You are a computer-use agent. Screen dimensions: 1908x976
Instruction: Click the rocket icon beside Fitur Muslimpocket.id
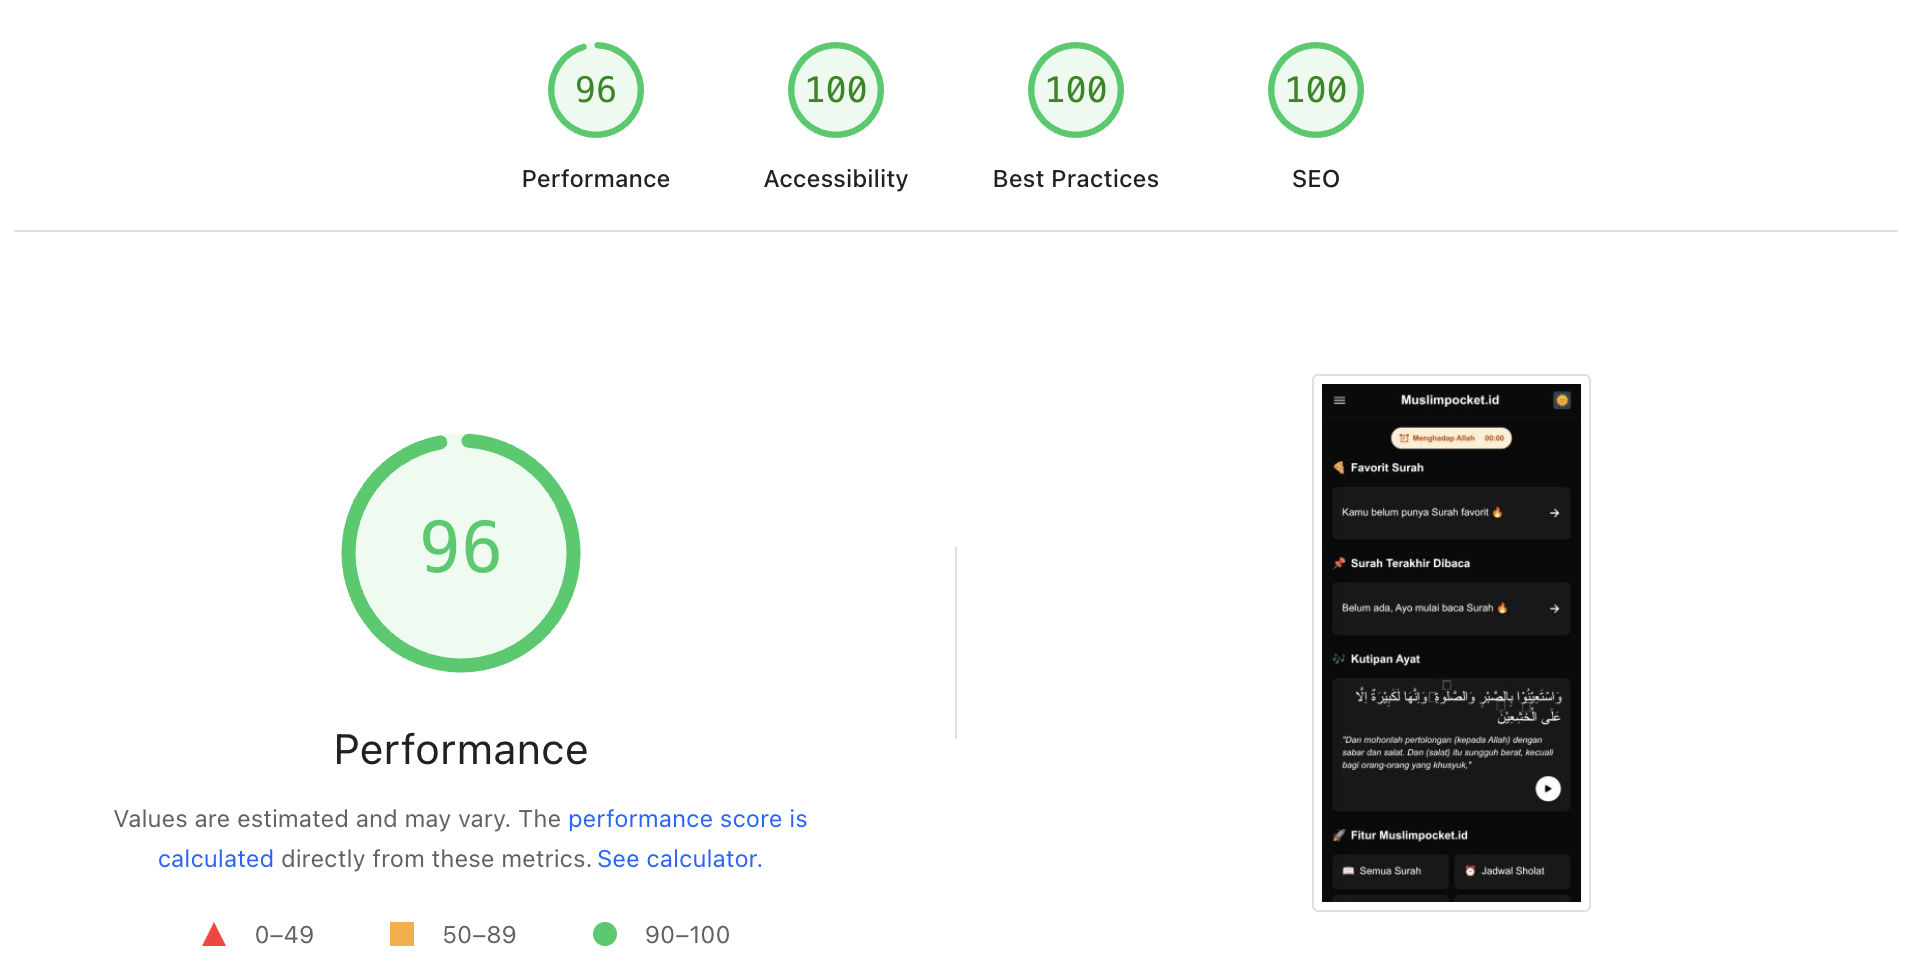point(1341,835)
